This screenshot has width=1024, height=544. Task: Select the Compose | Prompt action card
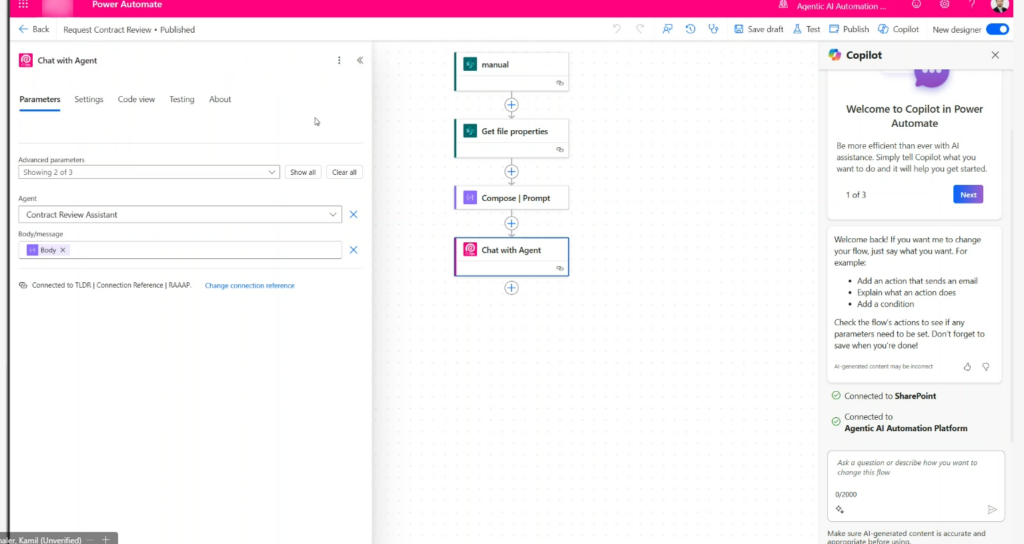click(x=511, y=198)
